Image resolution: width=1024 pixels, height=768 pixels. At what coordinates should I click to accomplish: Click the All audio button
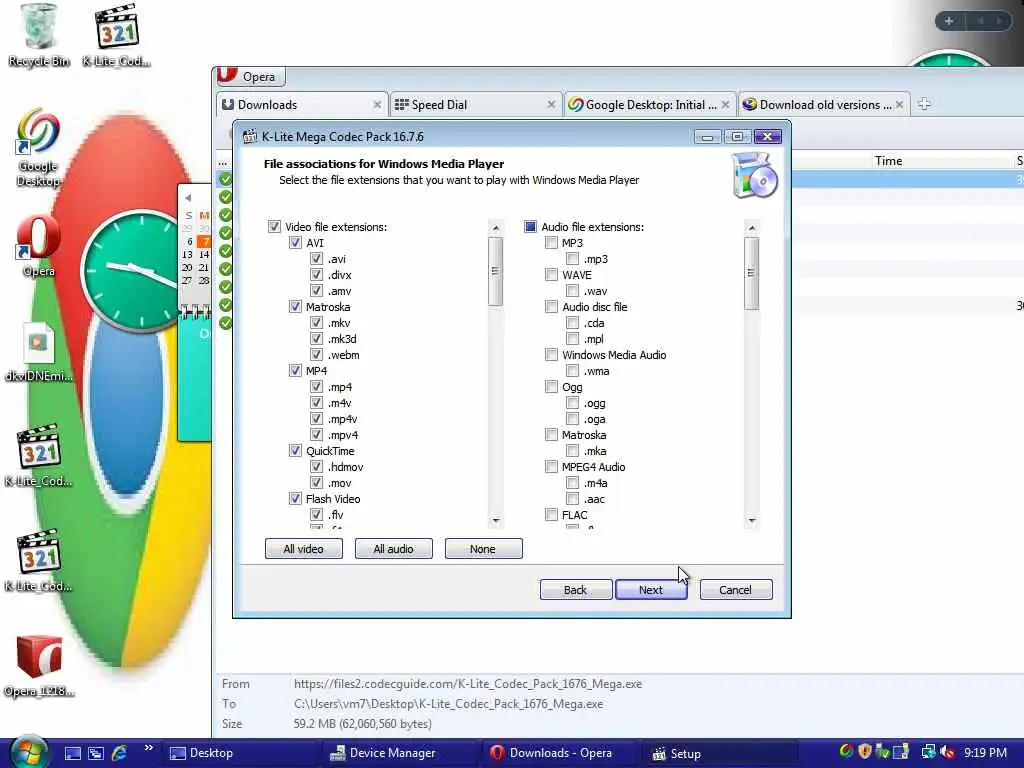click(393, 549)
